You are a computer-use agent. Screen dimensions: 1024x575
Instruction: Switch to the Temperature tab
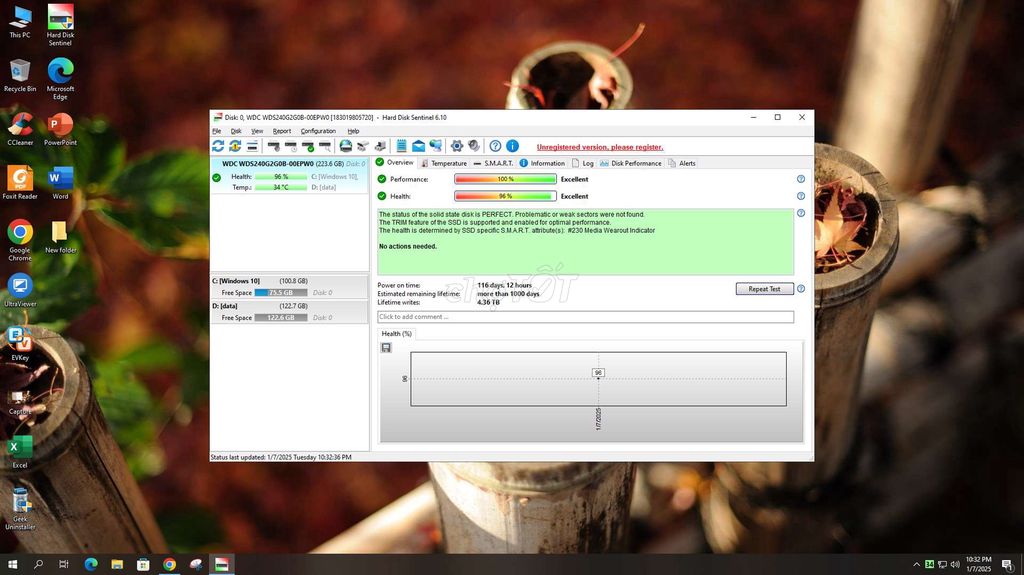click(x=443, y=163)
